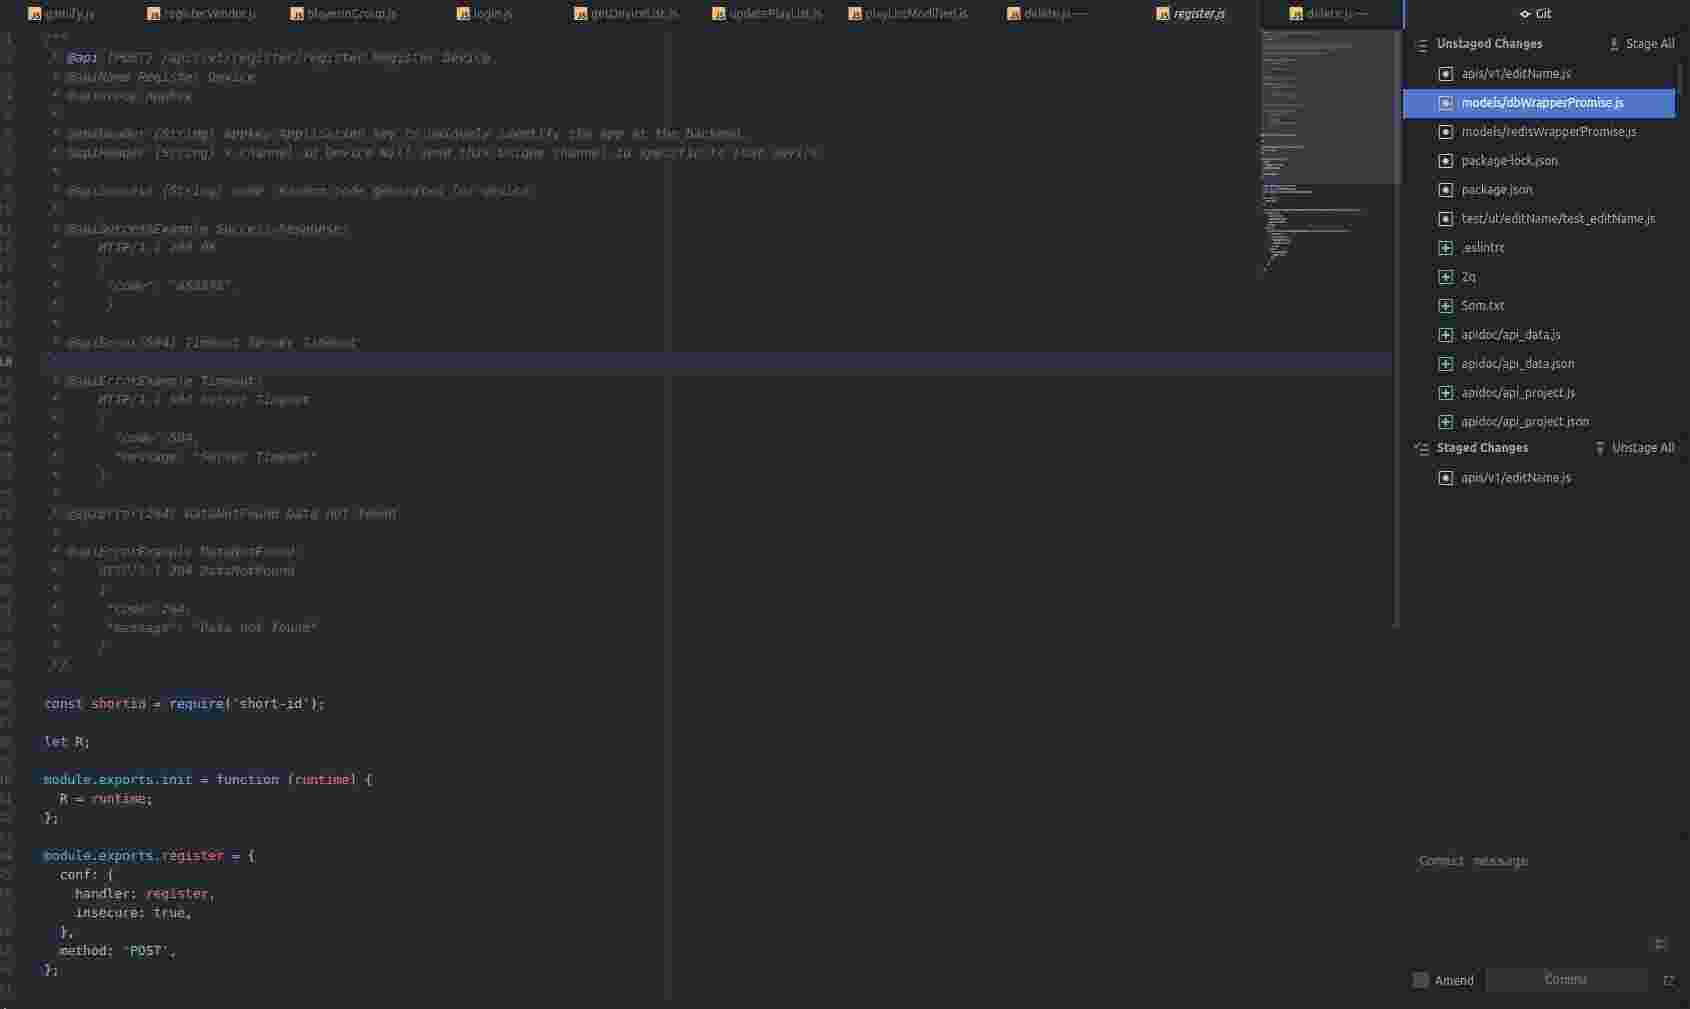Select staged file apis/v1/editName.js
Screen dimensions: 1690x1009
pyautogui.click(x=1539, y=478)
